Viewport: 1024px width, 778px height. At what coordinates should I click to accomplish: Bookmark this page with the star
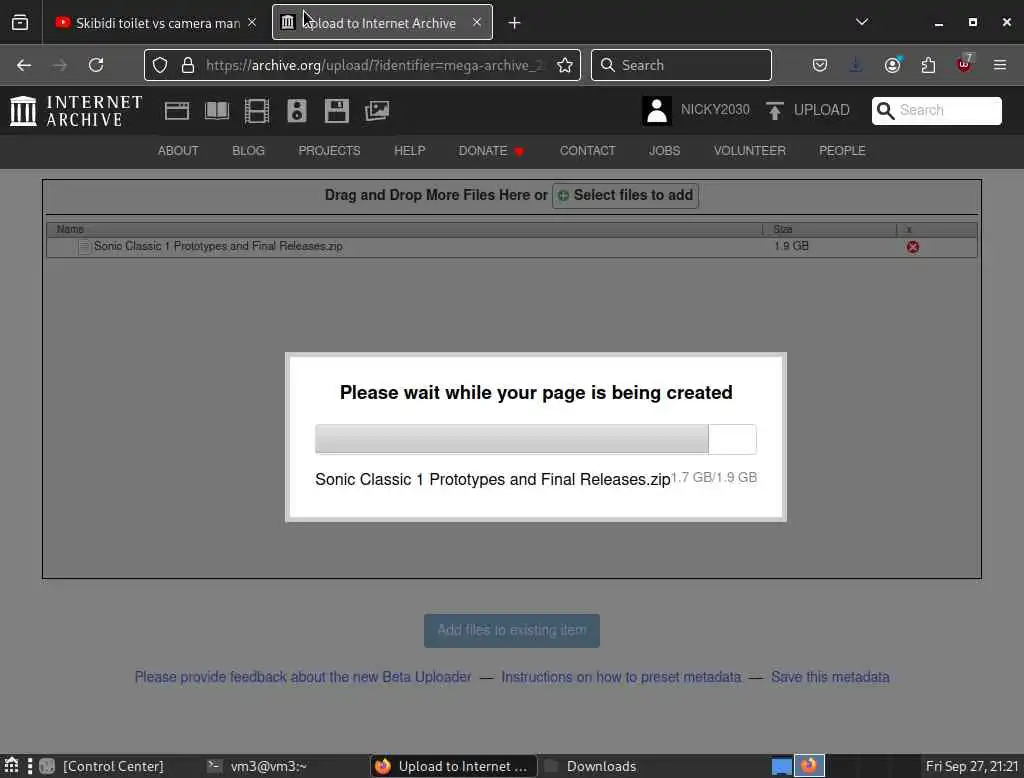(x=565, y=65)
